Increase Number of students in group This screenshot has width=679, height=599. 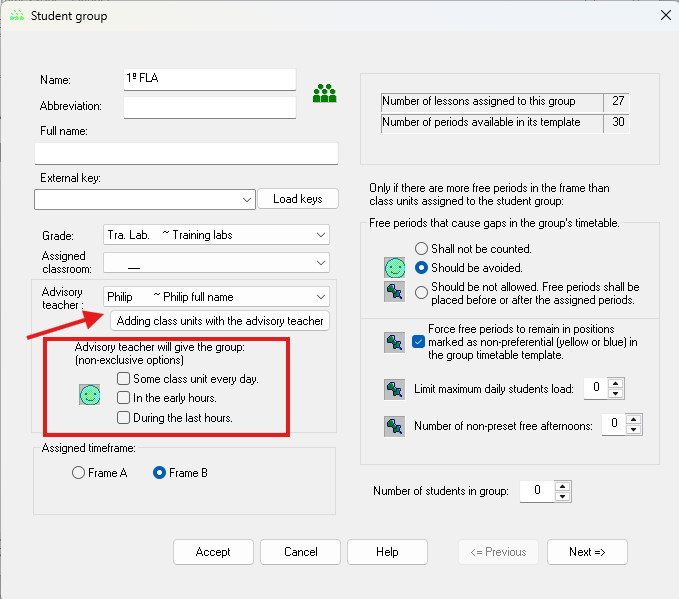click(563, 486)
